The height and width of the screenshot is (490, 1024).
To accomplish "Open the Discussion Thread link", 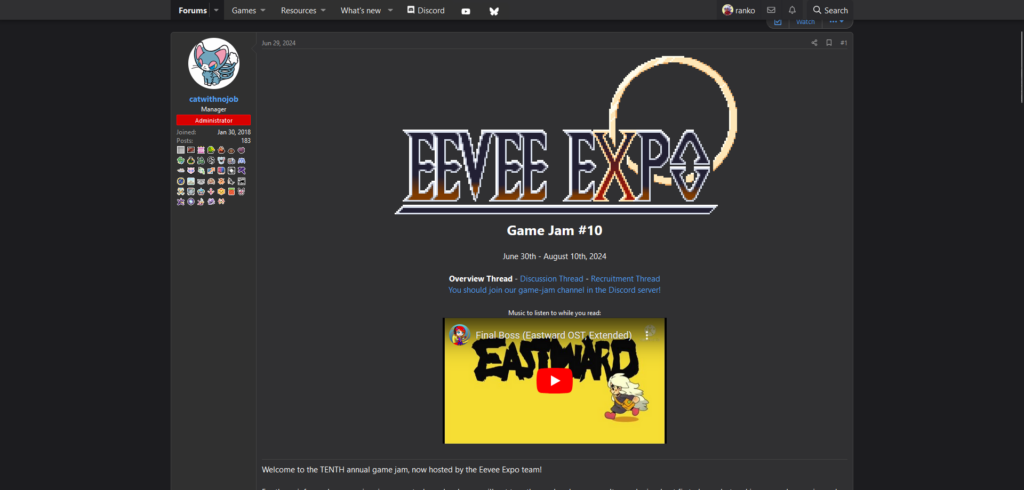I will click(552, 279).
